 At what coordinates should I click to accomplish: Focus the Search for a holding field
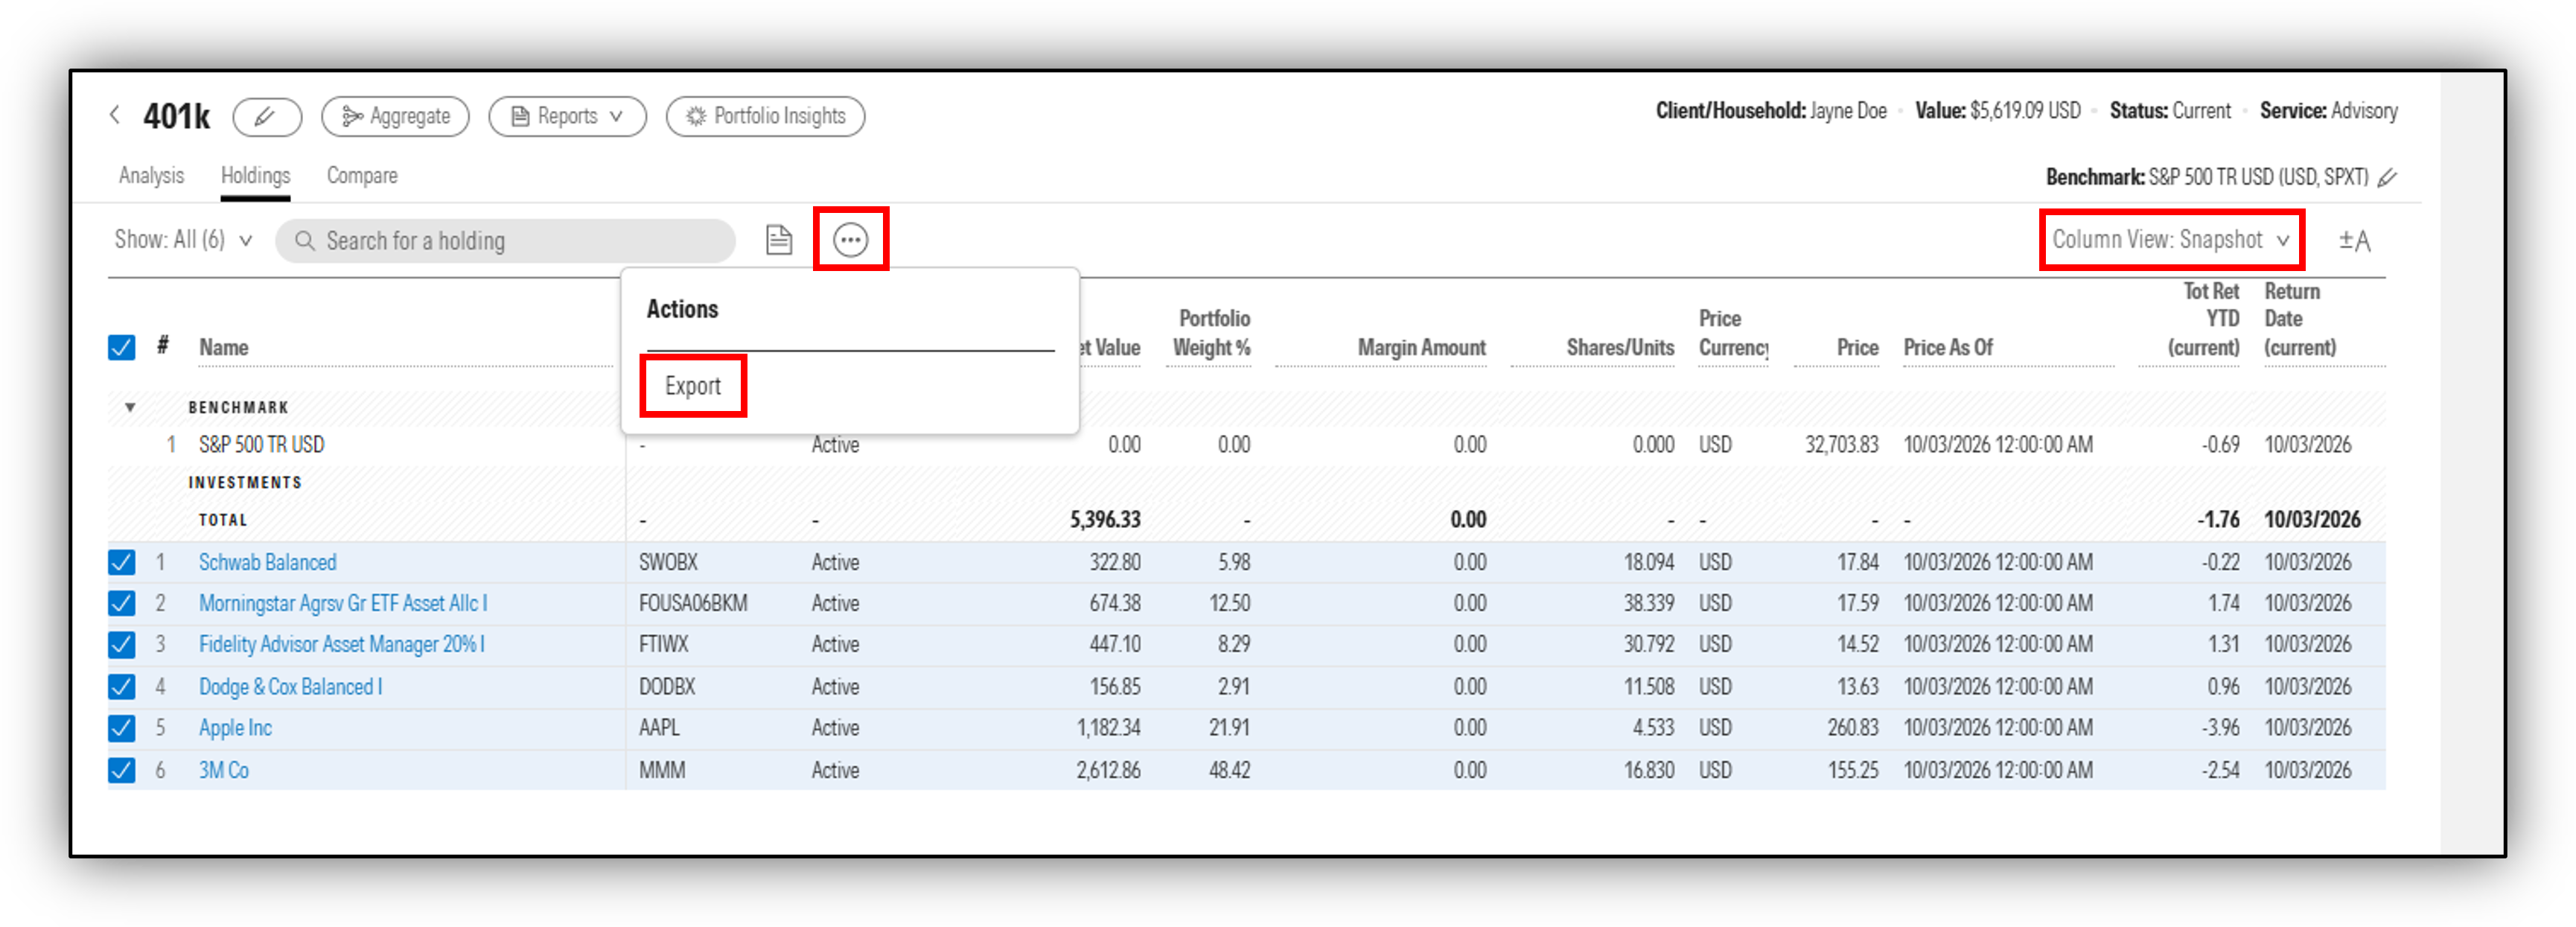(505, 241)
